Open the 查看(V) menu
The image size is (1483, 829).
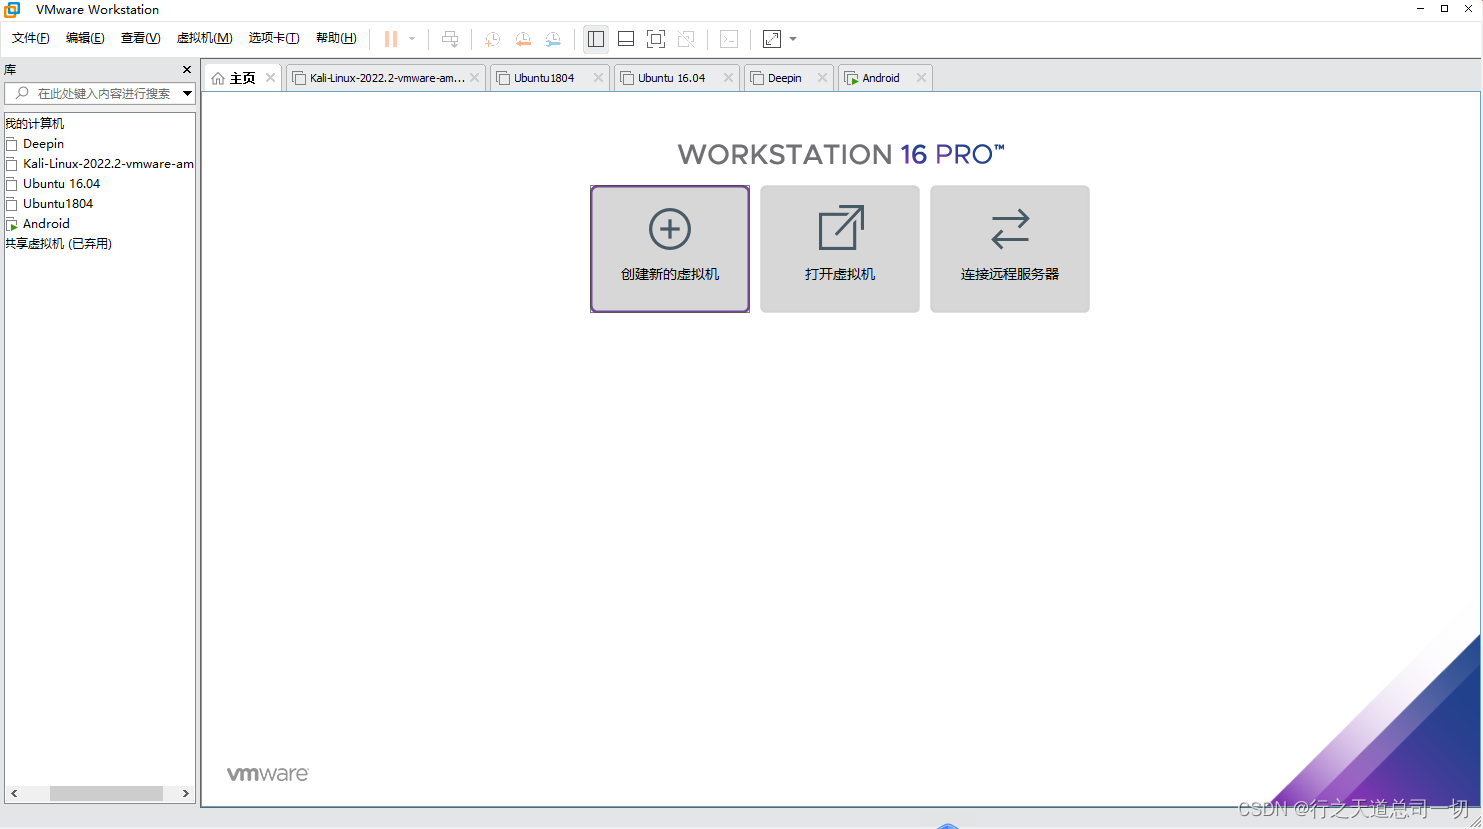point(140,38)
